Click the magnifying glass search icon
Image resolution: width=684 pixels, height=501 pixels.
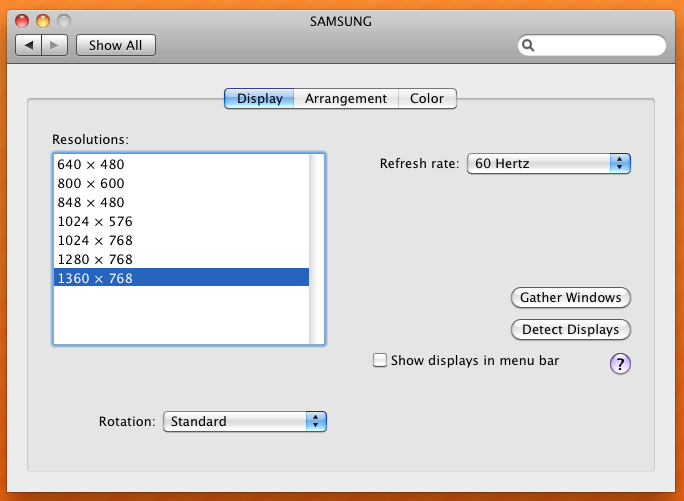coord(528,45)
